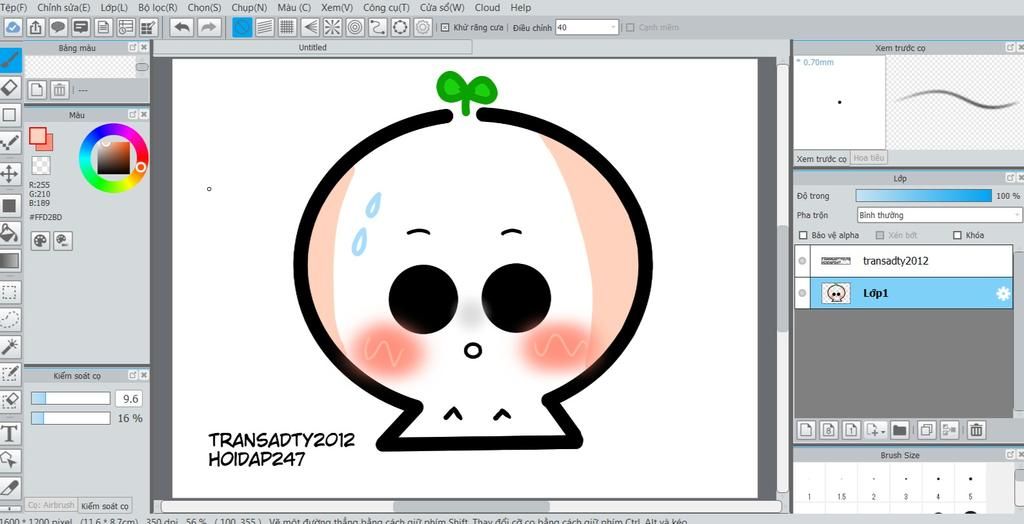Click the cloud save icon

click(14, 27)
